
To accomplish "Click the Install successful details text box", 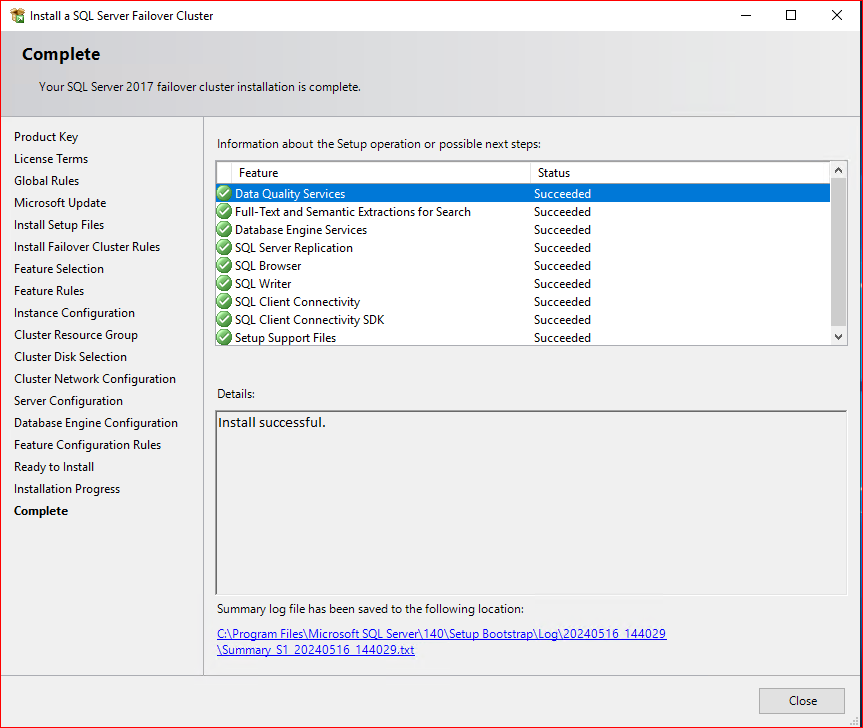I will [531, 502].
